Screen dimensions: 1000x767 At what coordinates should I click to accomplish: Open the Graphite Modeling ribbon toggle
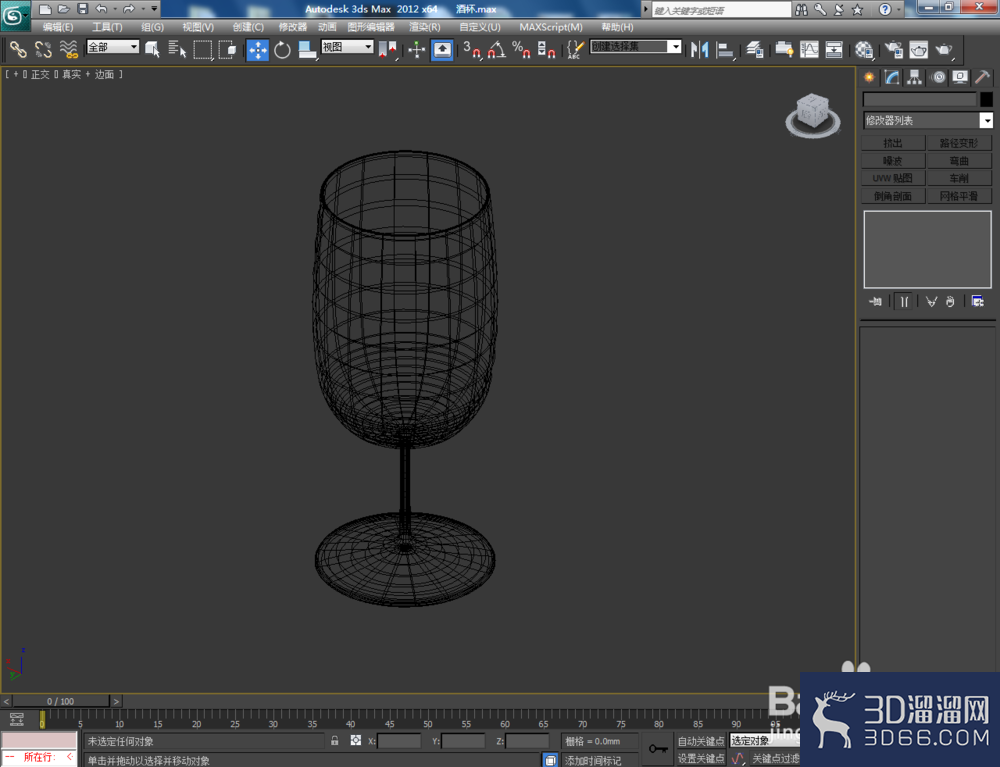pos(784,49)
